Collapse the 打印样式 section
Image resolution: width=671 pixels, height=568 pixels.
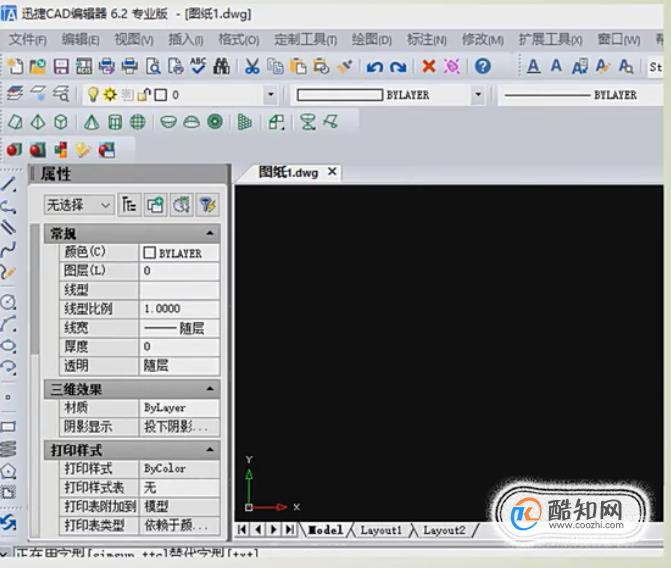(210, 449)
